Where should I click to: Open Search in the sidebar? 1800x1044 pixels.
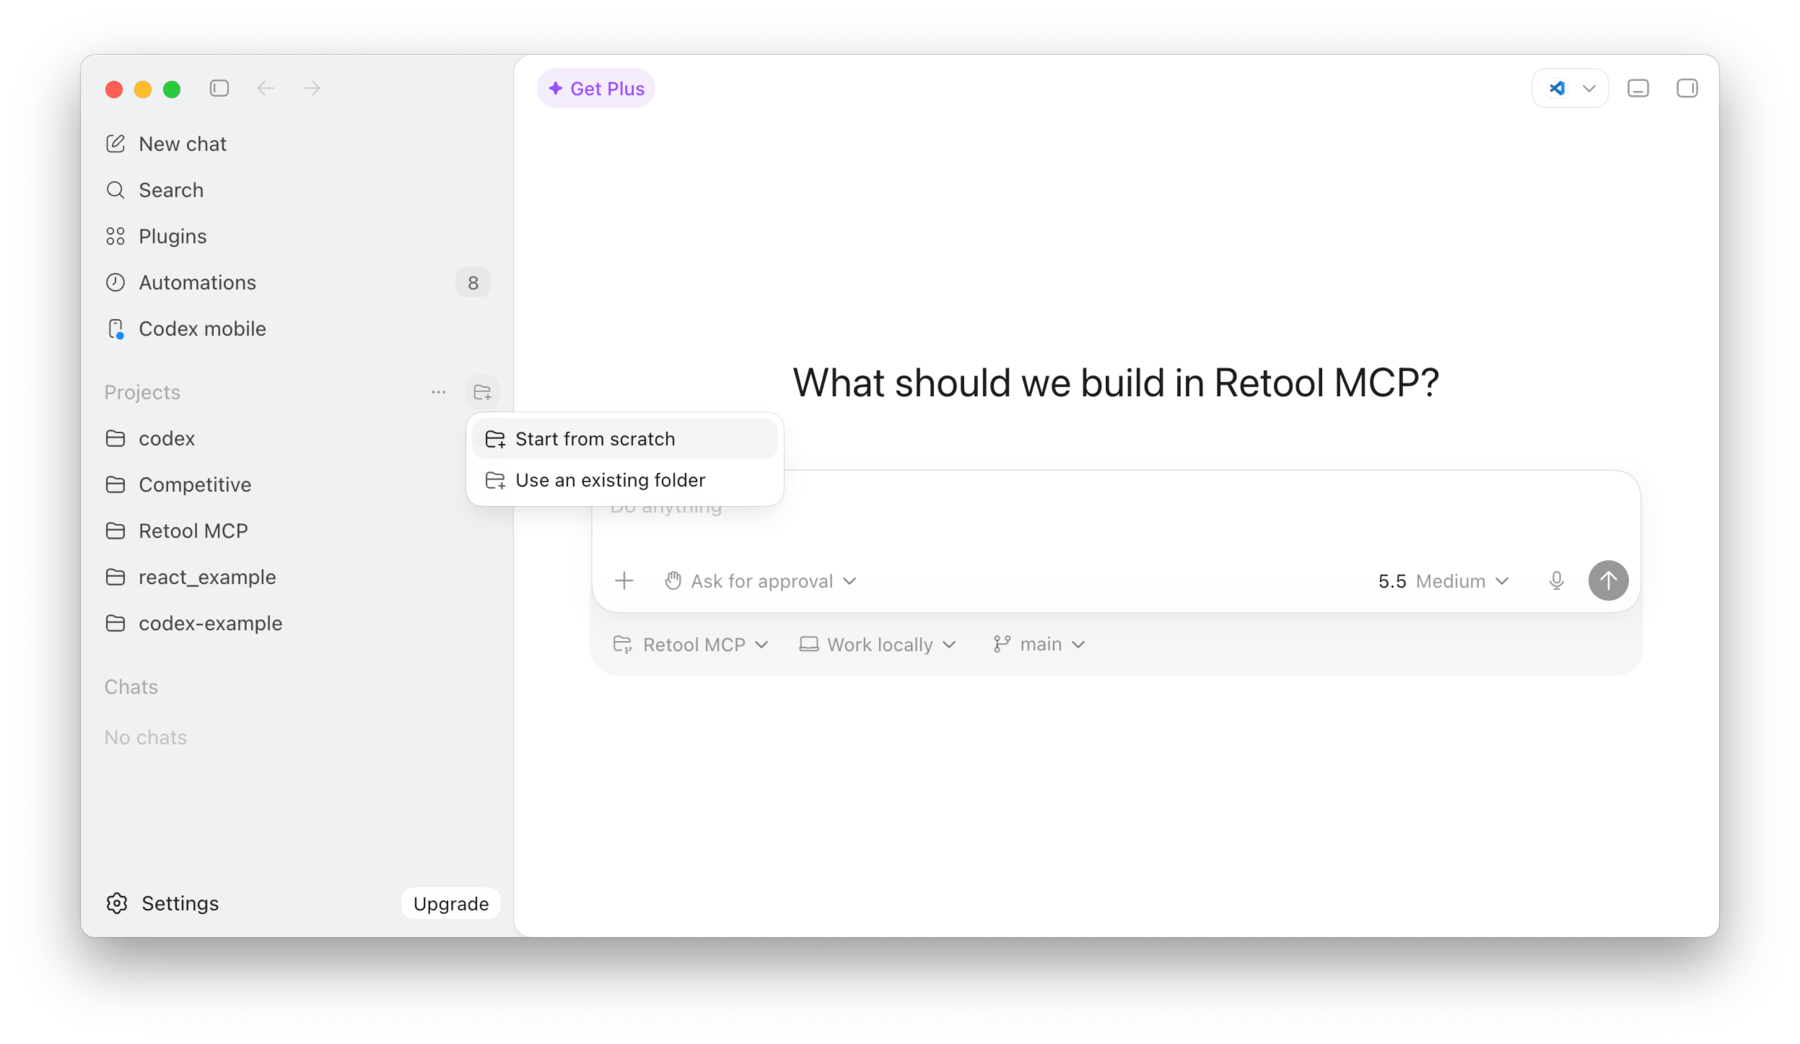[297, 190]
